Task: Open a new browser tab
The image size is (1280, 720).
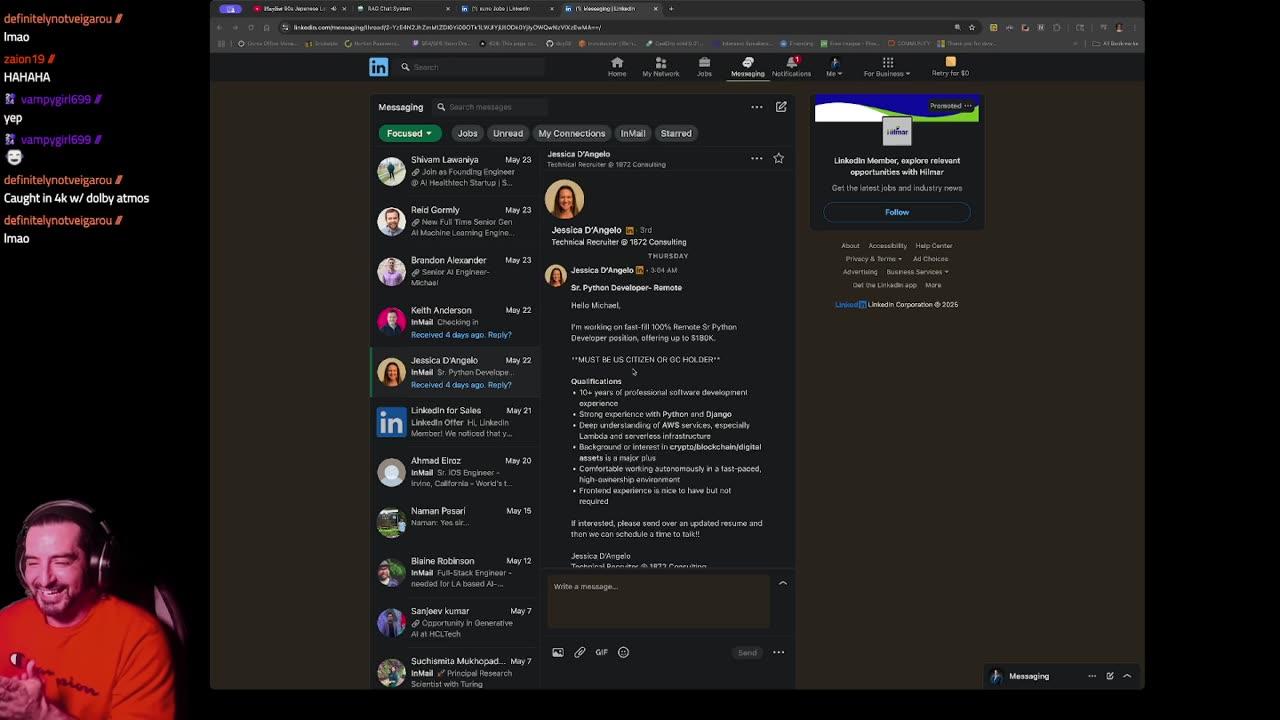Action: (671, 9)
